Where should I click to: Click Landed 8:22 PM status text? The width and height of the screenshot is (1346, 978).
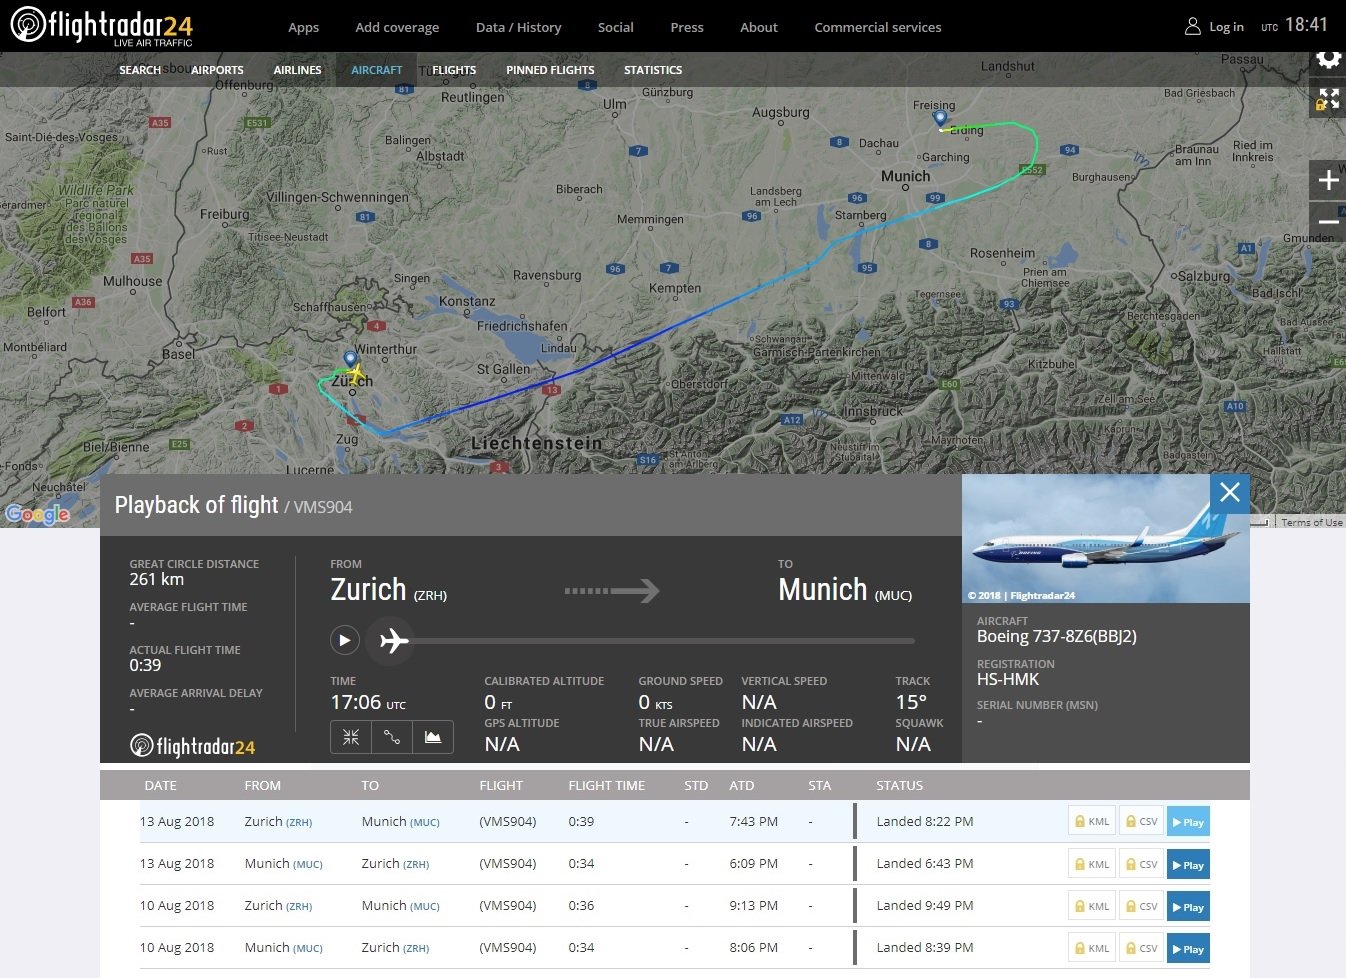click(925, 822)
